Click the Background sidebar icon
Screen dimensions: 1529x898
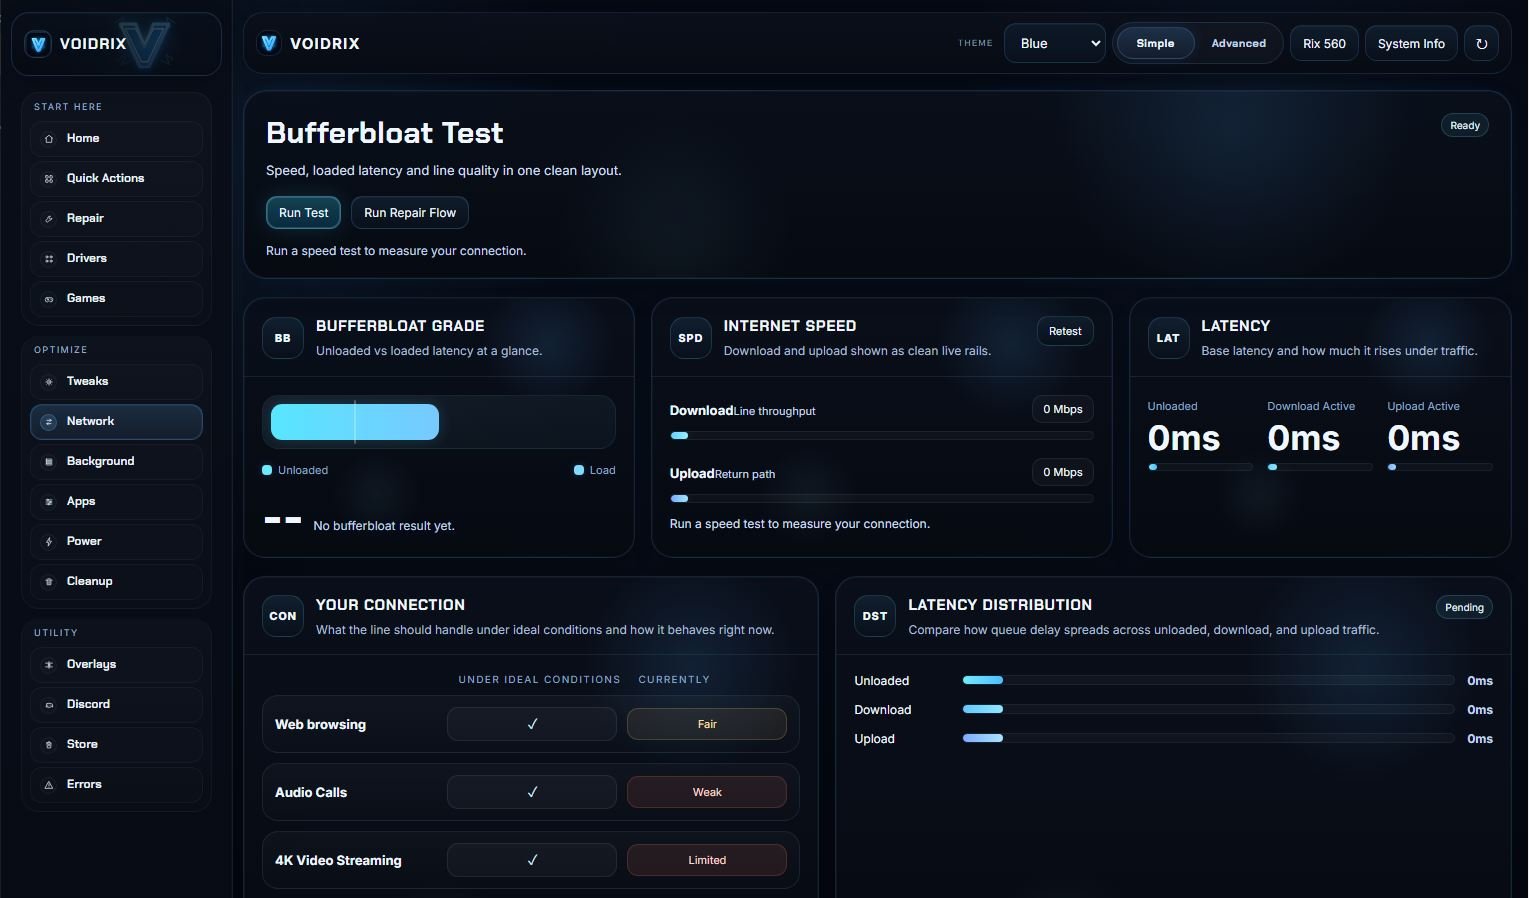coord(49,462)
